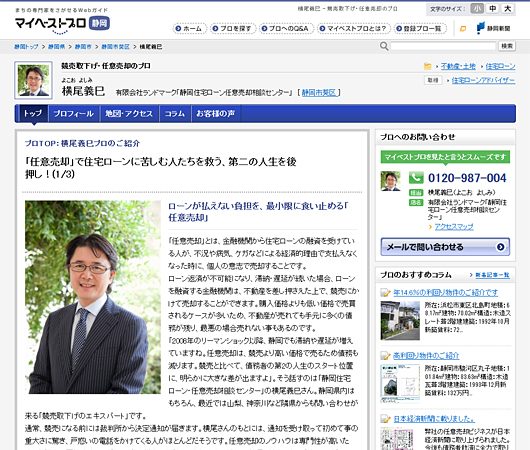The image size is (530, 450).
Task: Click the 不動産・土地 category link
Action: (x=458, y=66)
